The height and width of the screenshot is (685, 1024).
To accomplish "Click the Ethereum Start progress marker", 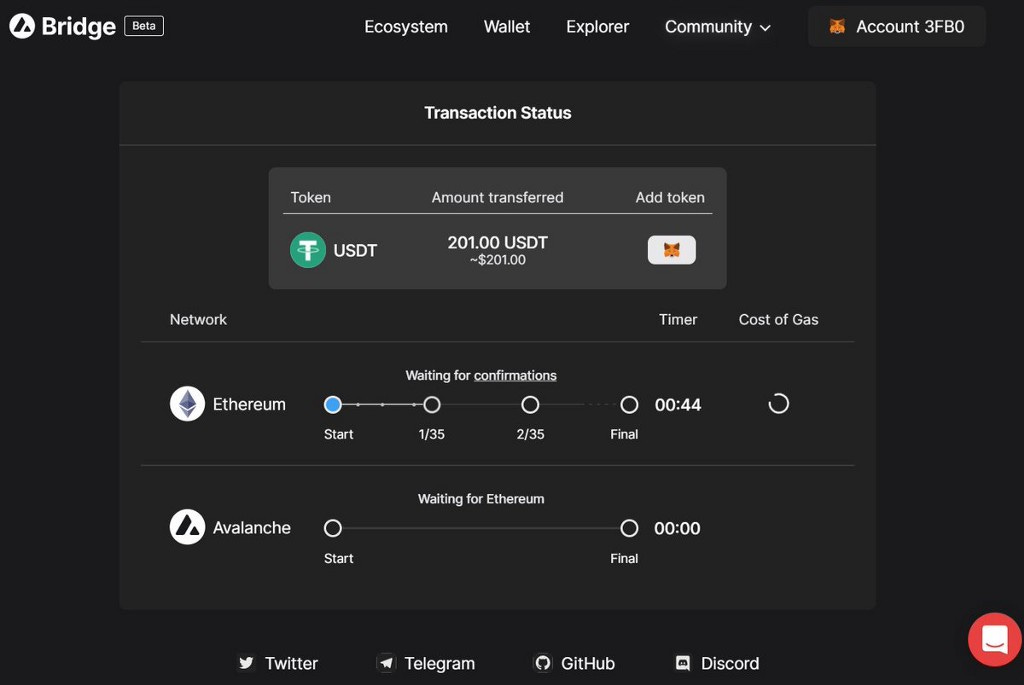I will (333, 405).
